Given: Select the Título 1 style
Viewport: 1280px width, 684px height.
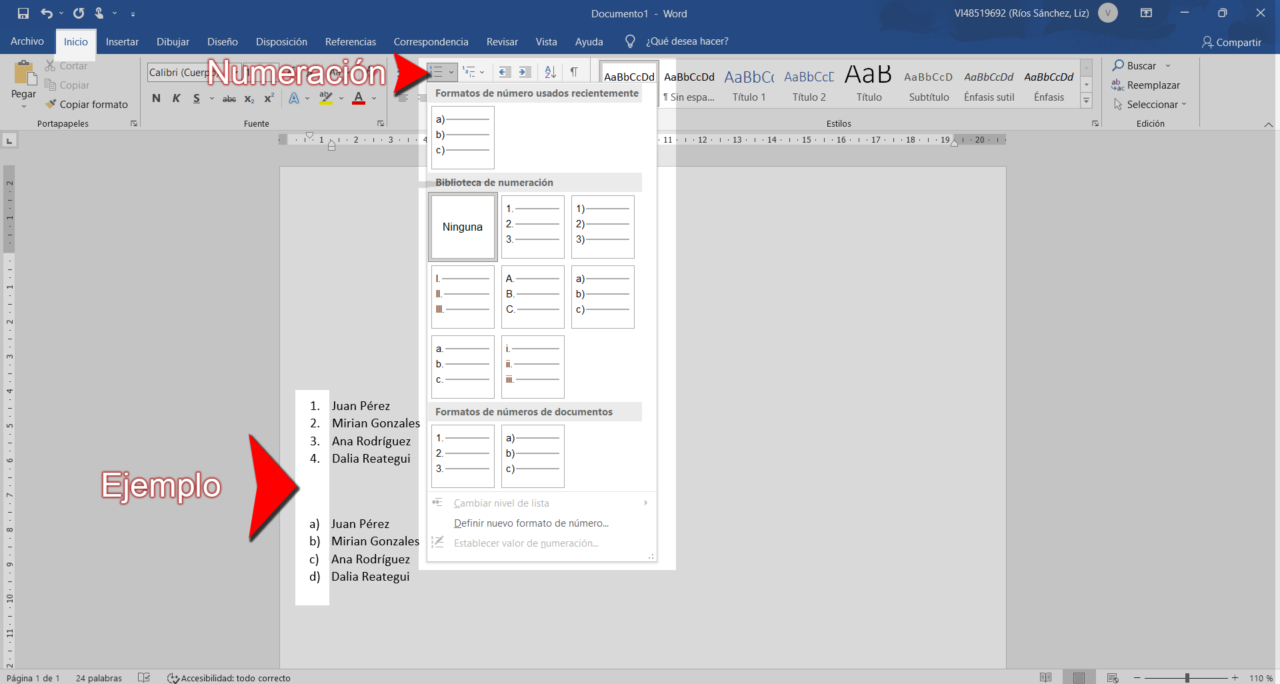Looking at the screenshot, I should pos(749,85).
